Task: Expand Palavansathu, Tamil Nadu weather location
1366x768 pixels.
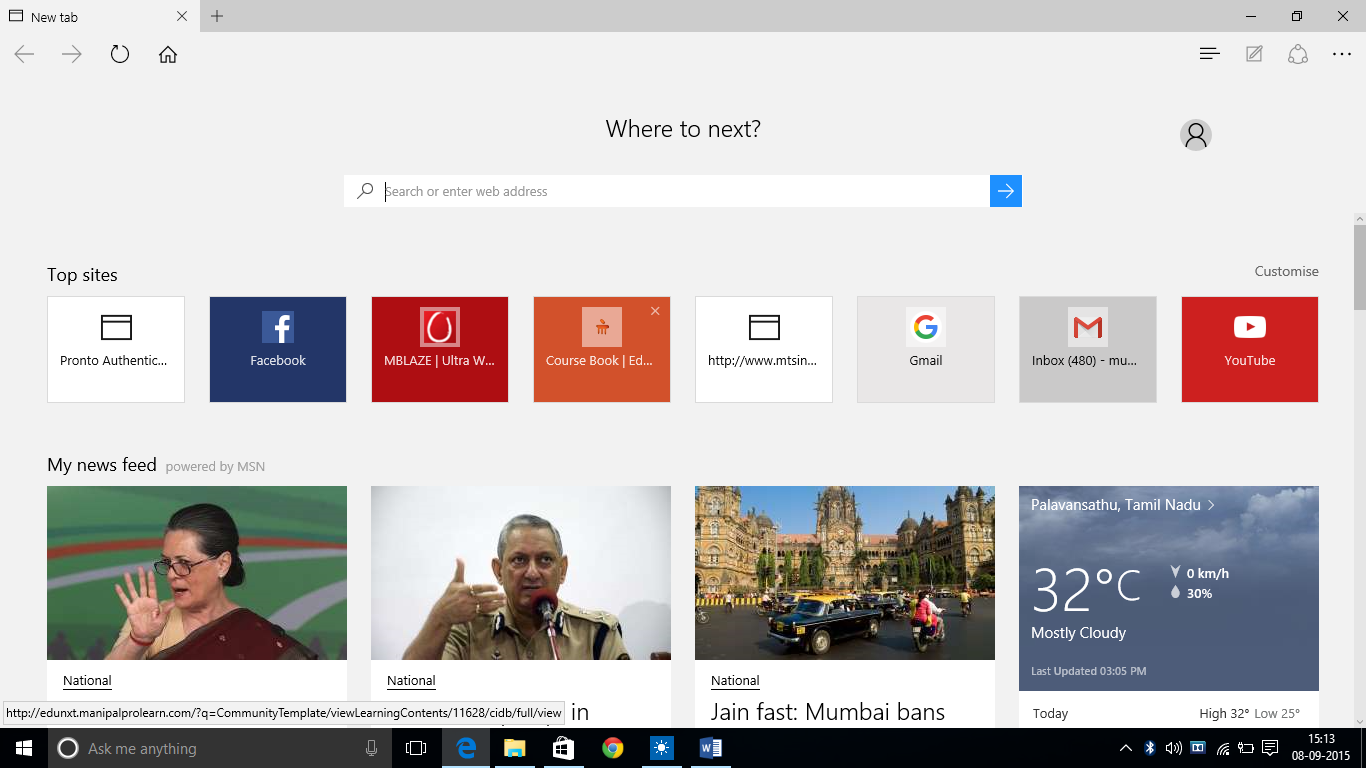Action: pyautogui.click(x=1123, y=505)
